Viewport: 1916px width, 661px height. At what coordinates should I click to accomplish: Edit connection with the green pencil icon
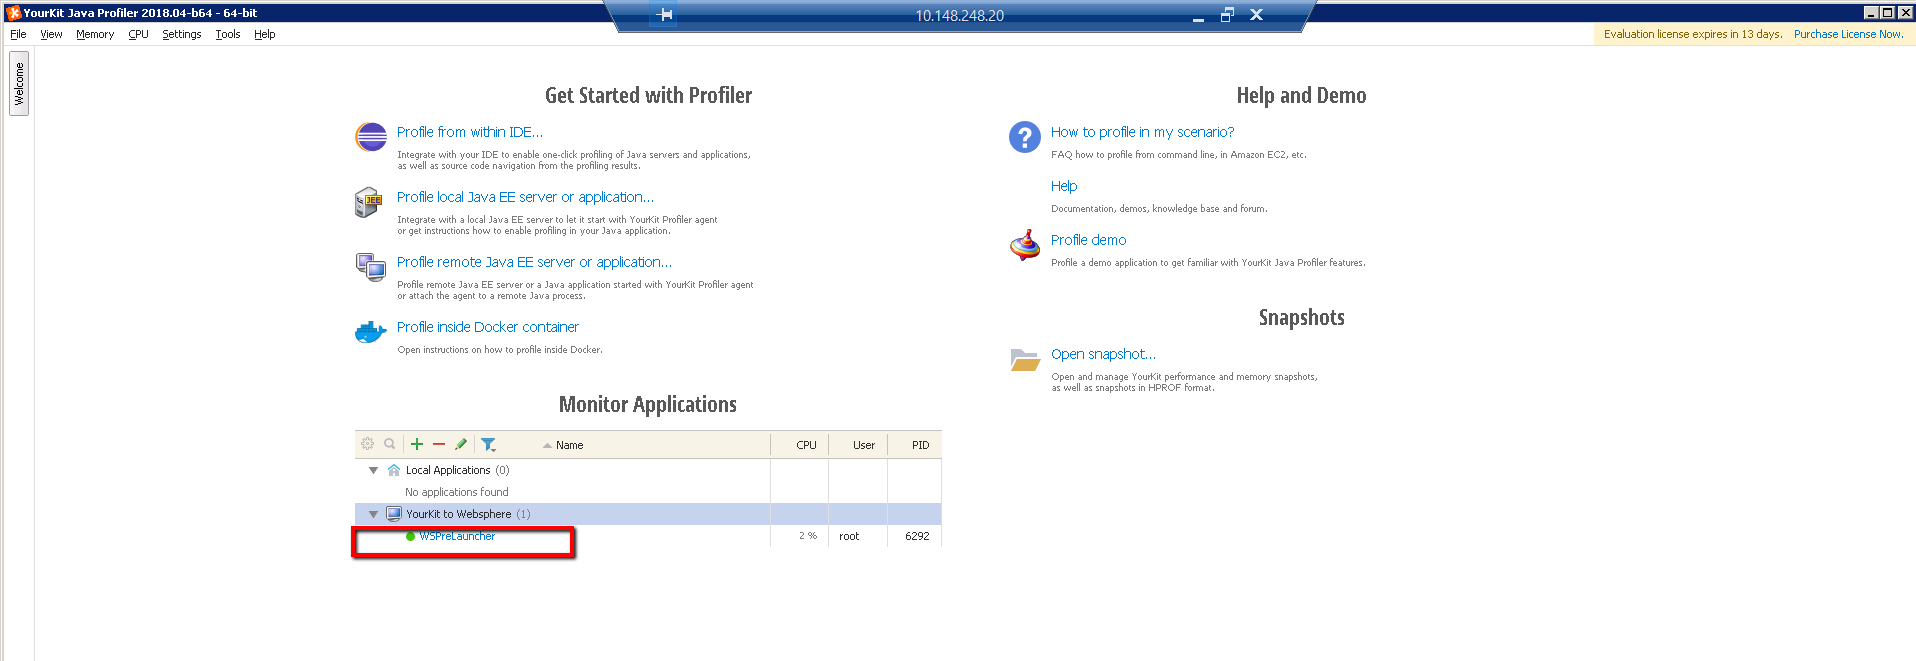[x=461, y=444]
